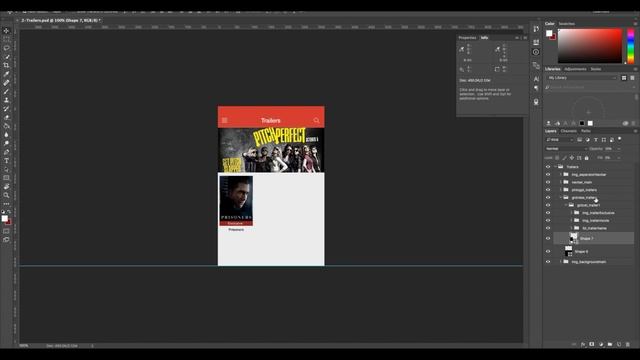Hide the Shape 7 layer
The image size is (640, 360).
(548, 238)
